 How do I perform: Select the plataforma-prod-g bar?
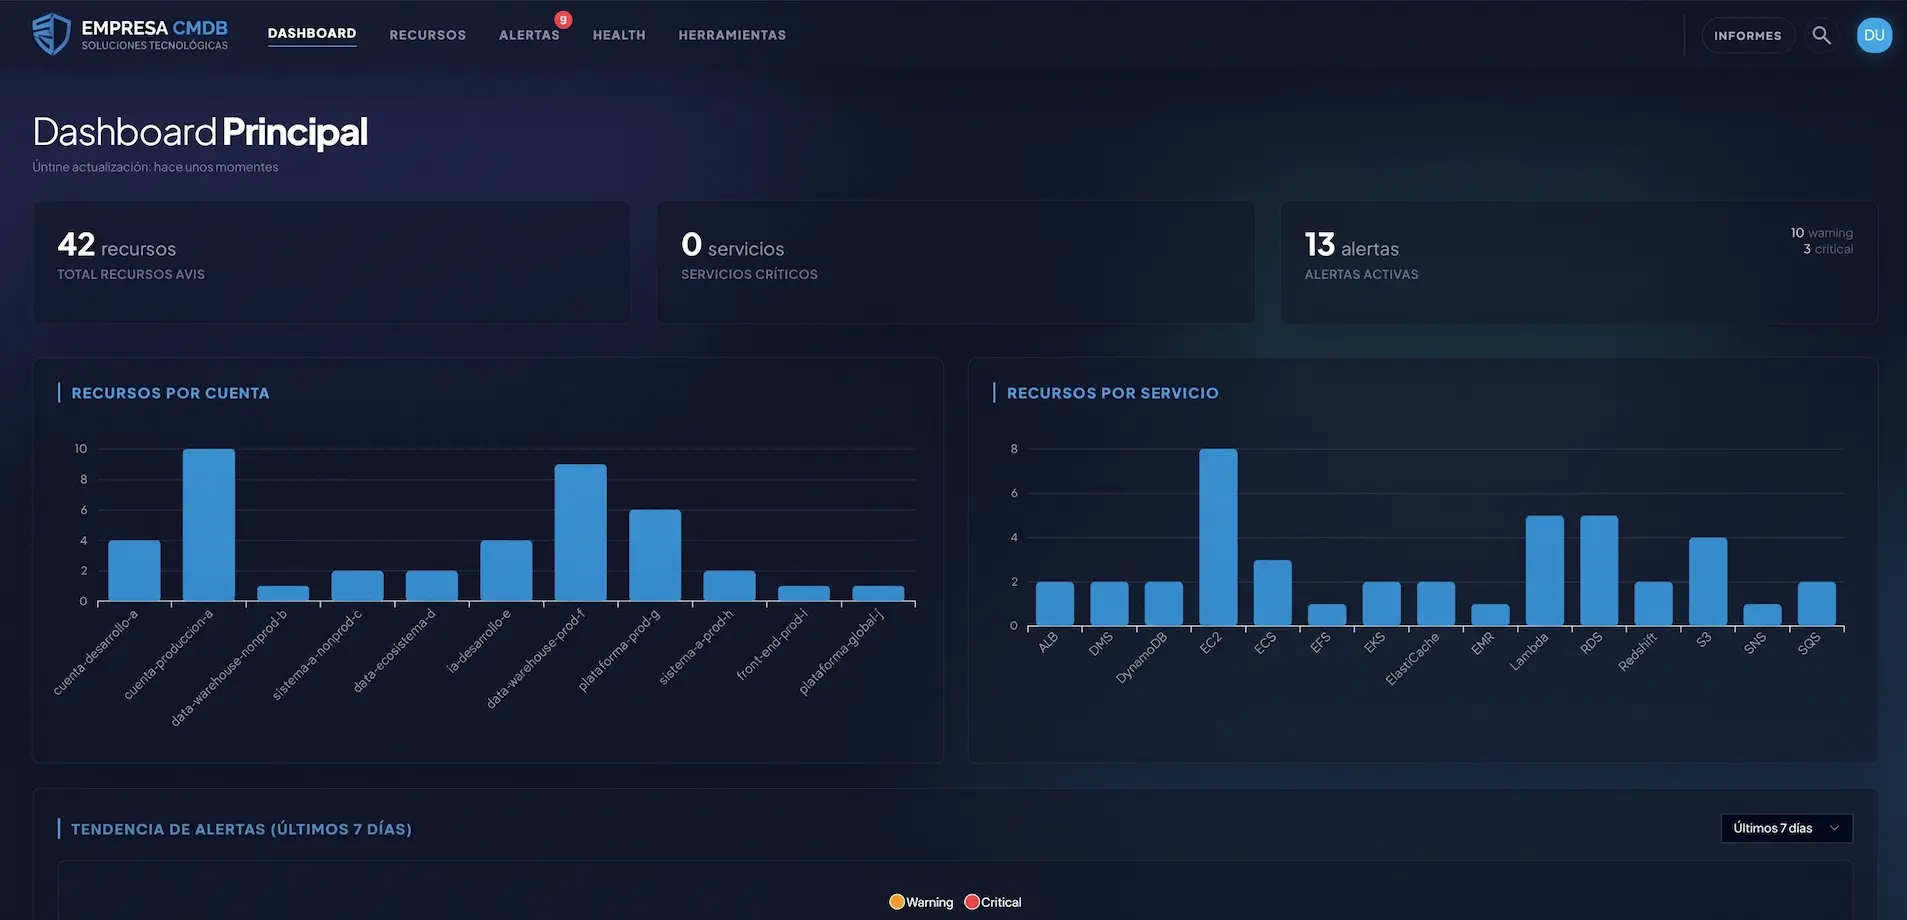click(655, 556)
